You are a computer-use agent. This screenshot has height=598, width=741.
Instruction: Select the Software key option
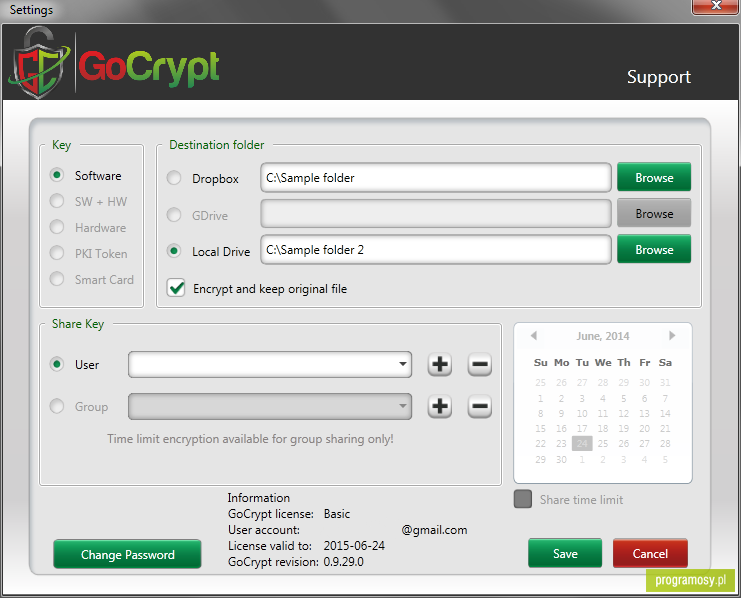pyautogui.click(x=57, y=175)
